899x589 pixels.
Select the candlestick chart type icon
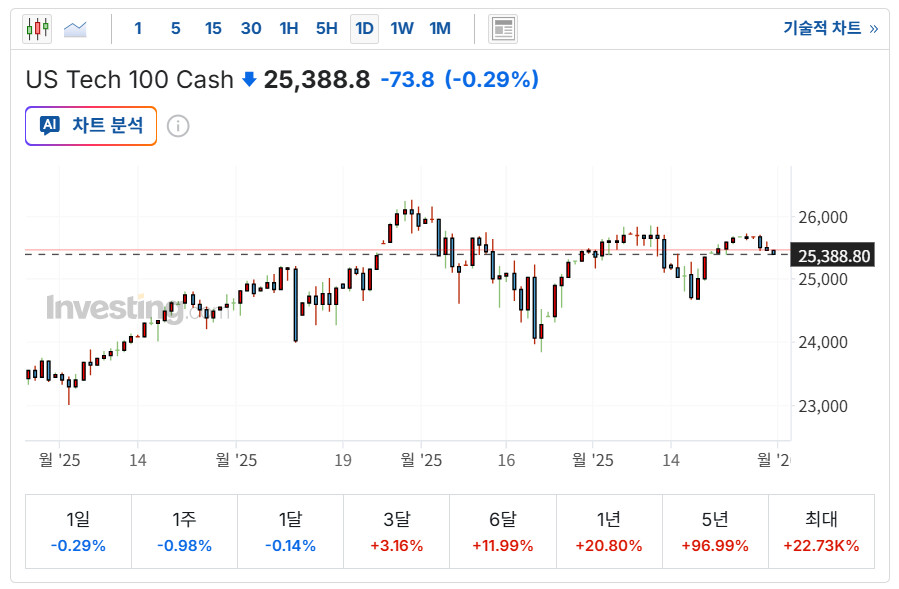(x=37, y=29)
